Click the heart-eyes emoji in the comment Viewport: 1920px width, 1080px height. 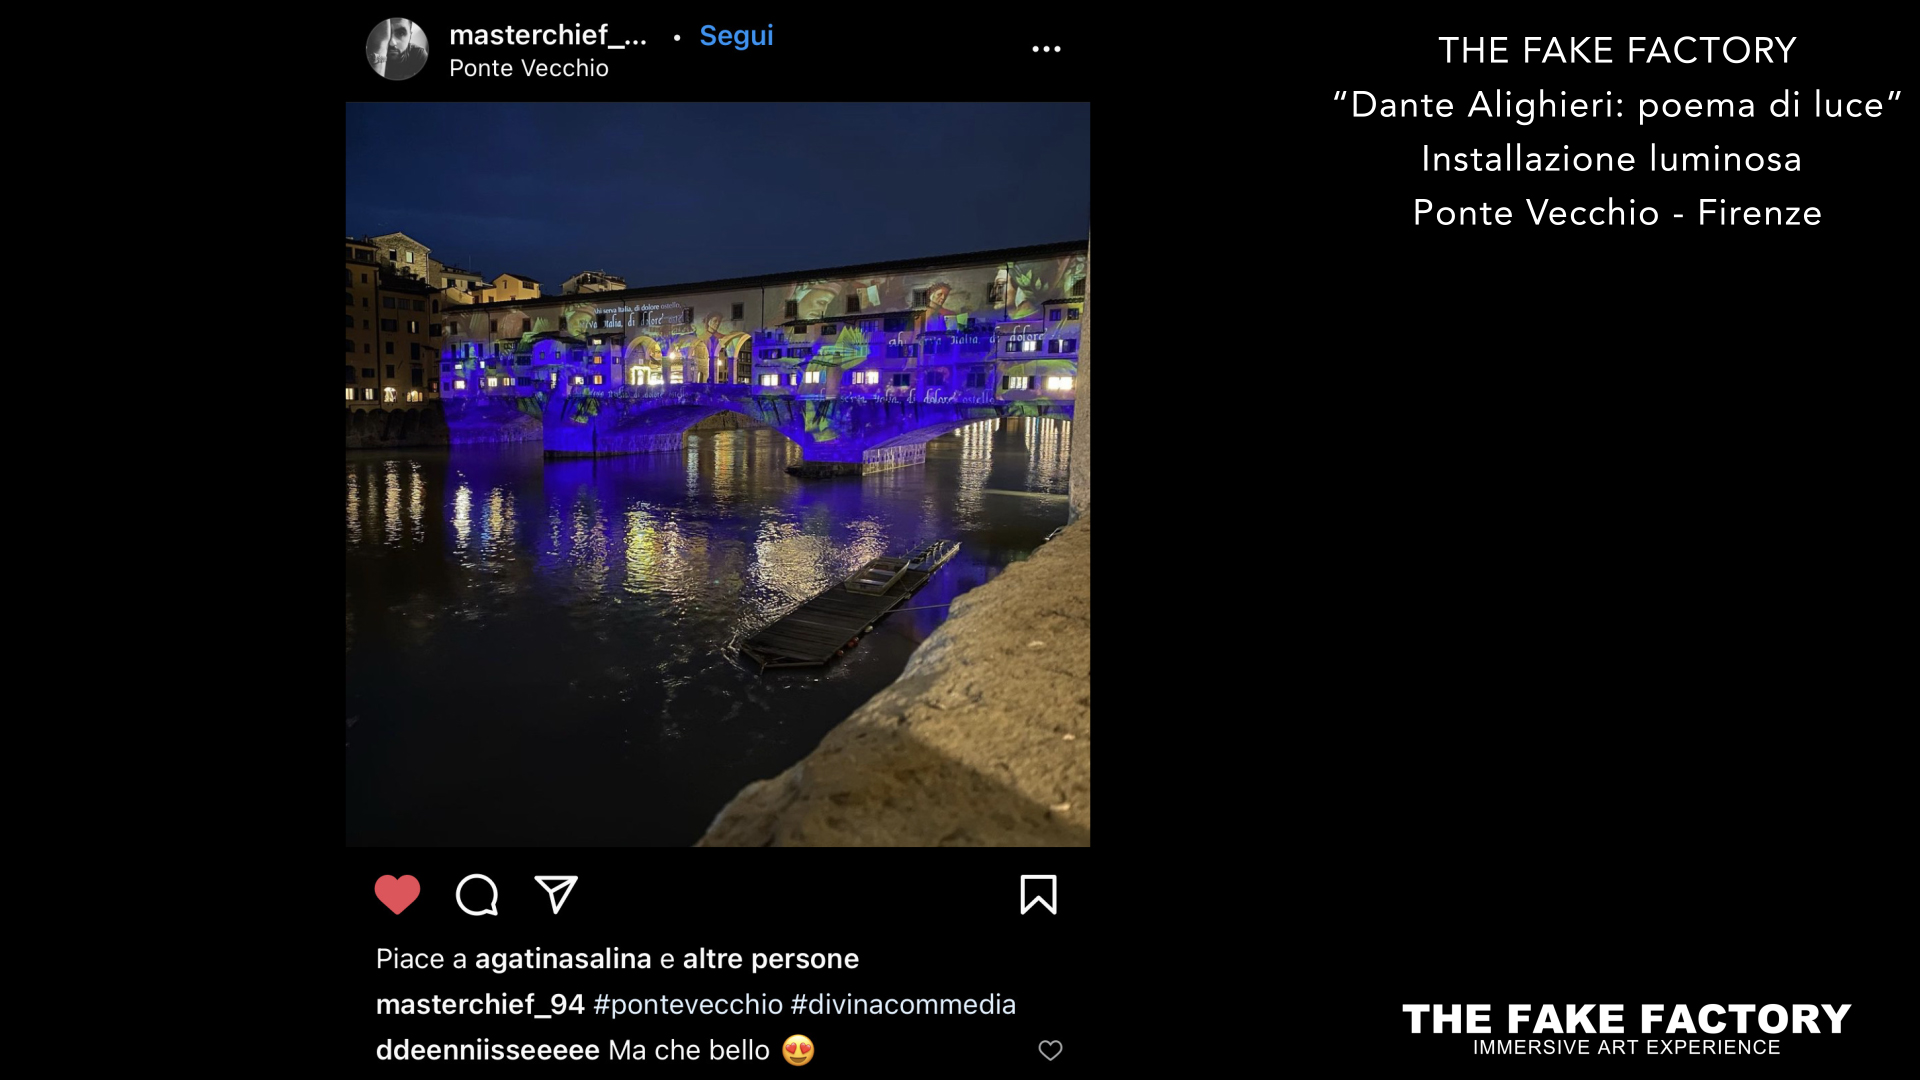tap(798, 1050)
